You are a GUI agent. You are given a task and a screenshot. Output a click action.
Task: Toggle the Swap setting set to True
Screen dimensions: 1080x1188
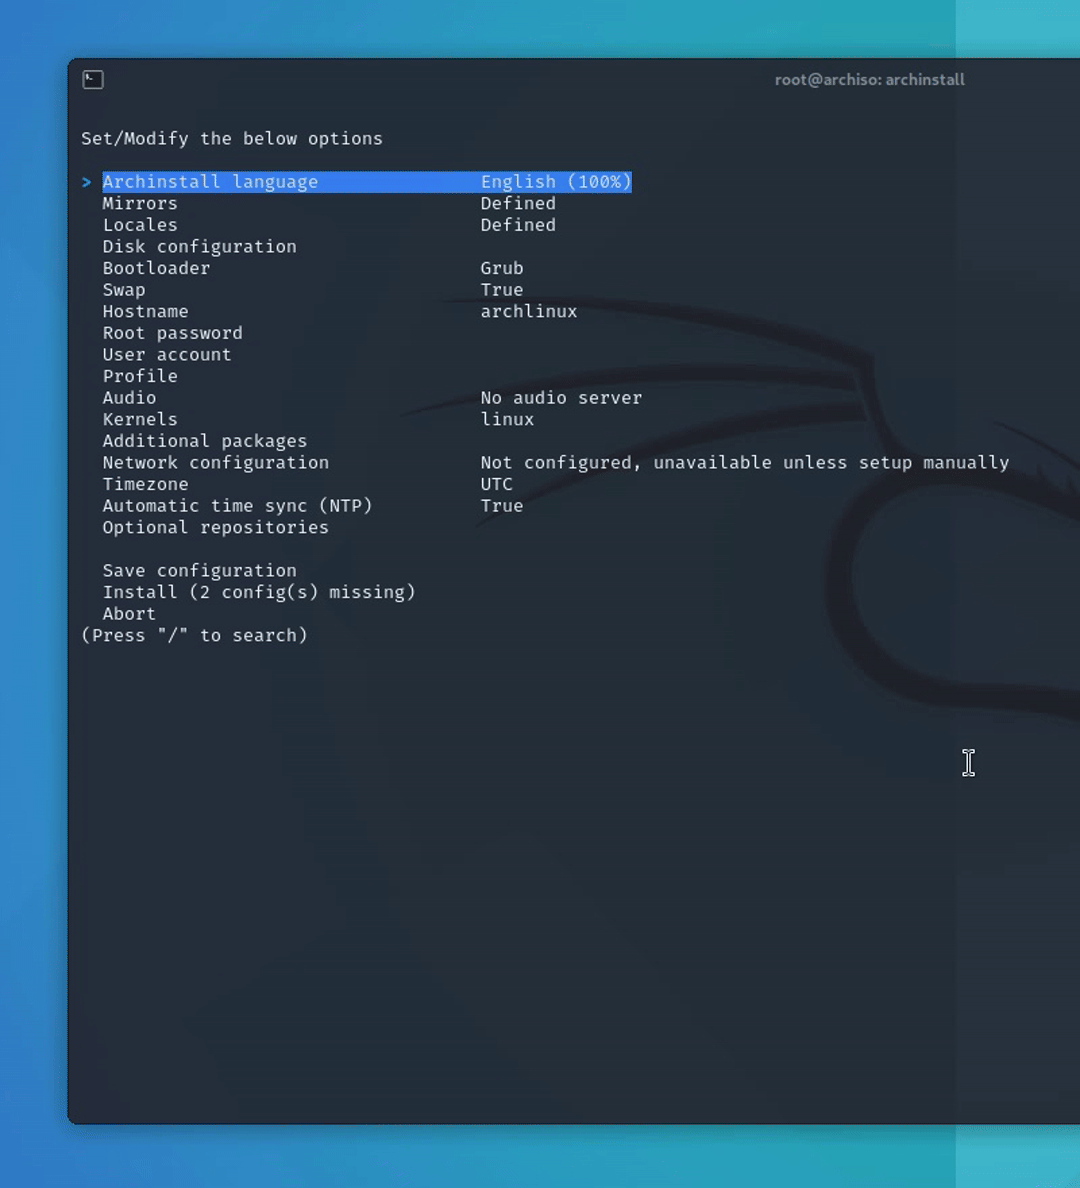(124, 289)
